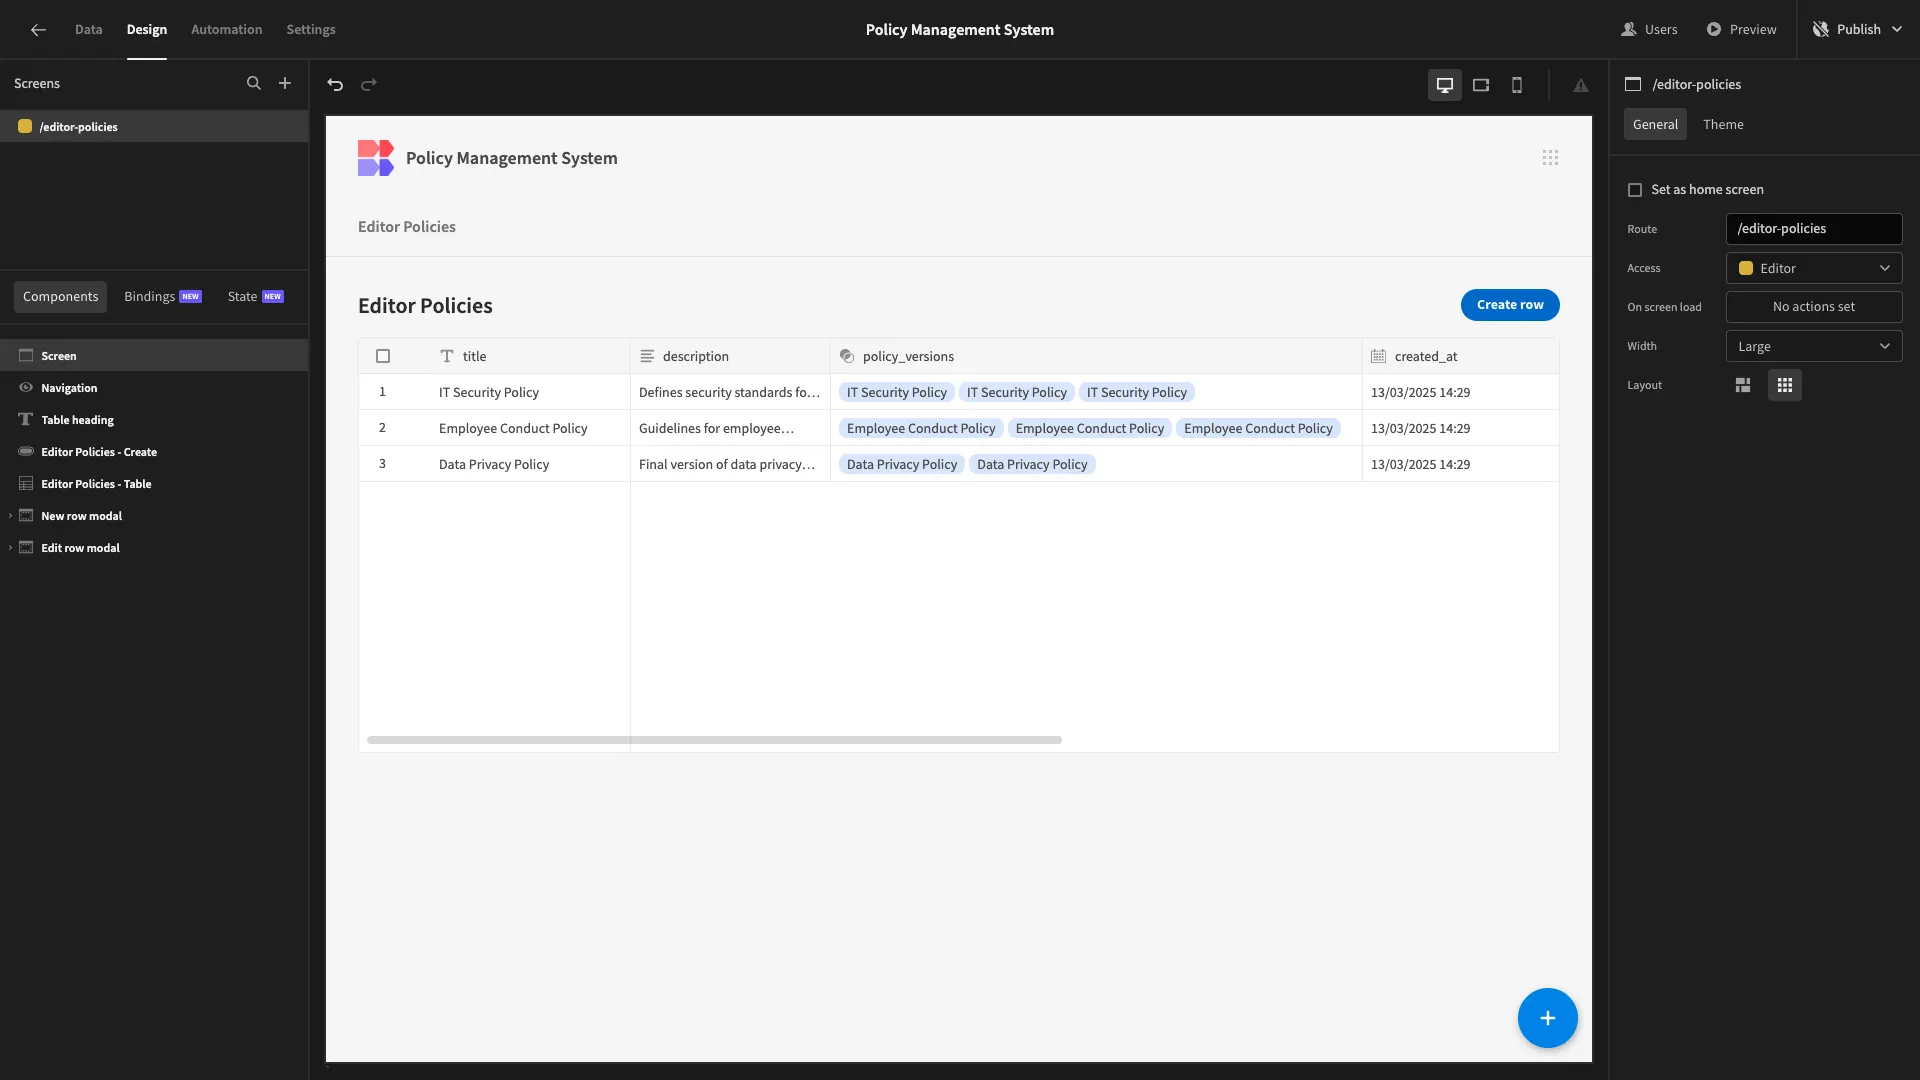Viewport: 1920px width, 1080px height.
Task: Select the Theme settings tab
Action: pyautogui.click(x=1723, y=125)
